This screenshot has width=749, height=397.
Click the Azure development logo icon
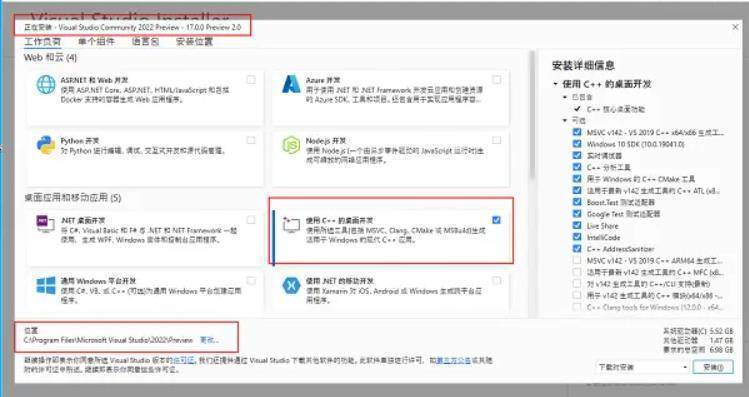[x=291, y=84]
